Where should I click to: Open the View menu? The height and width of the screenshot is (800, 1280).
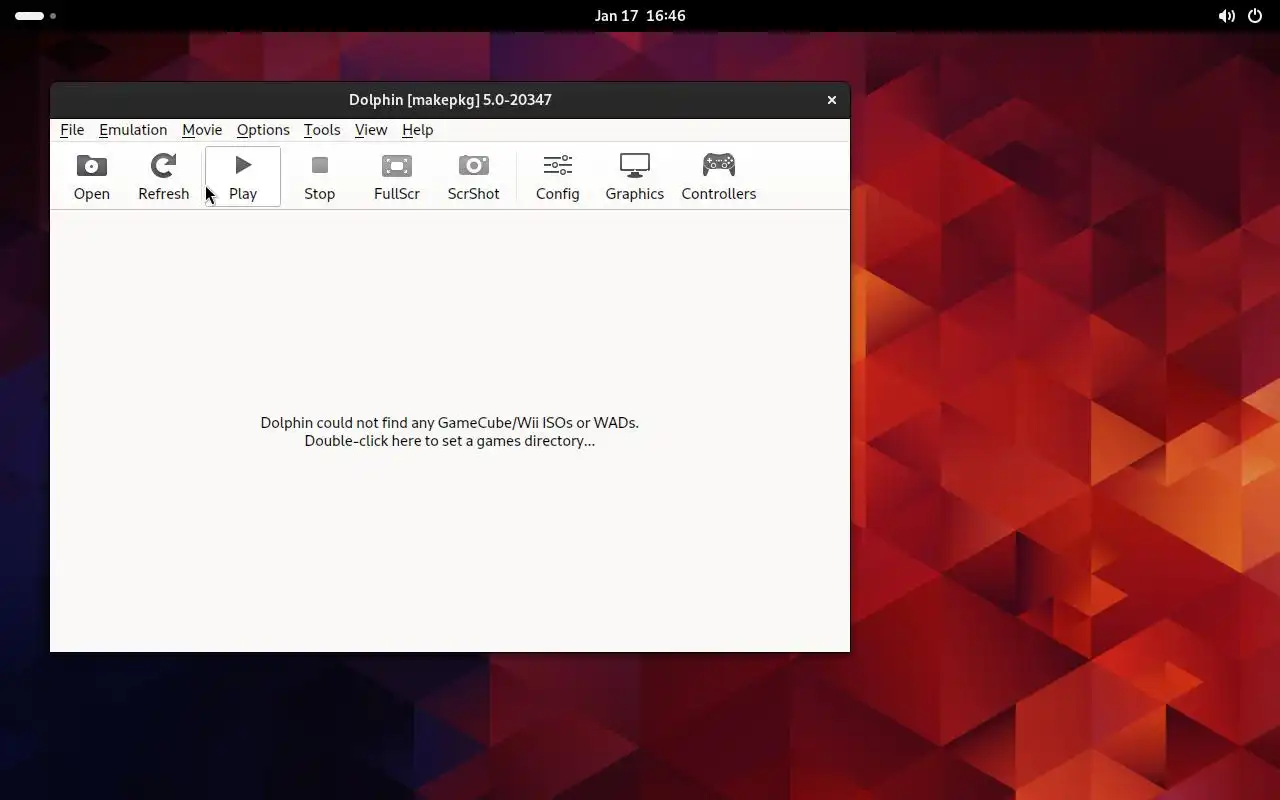click(x=371, y=130)
